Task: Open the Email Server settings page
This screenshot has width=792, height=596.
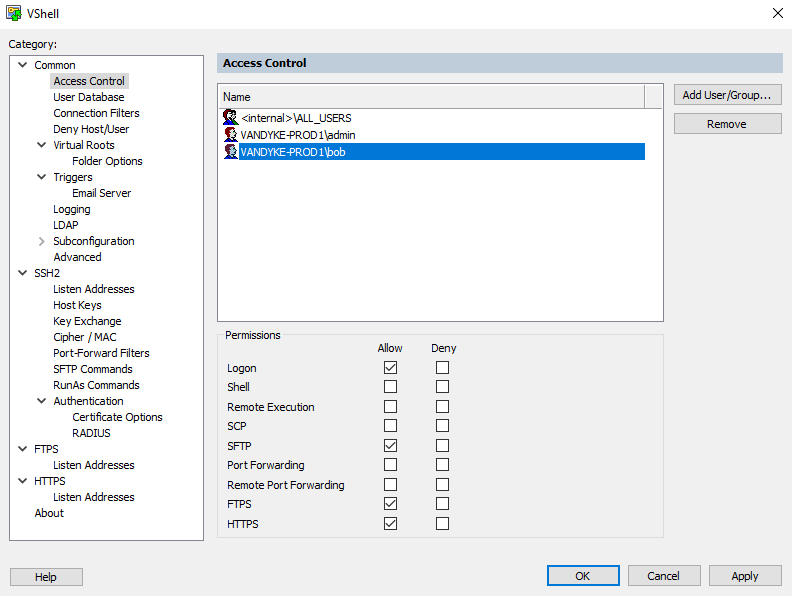Action: click(101, 193)
